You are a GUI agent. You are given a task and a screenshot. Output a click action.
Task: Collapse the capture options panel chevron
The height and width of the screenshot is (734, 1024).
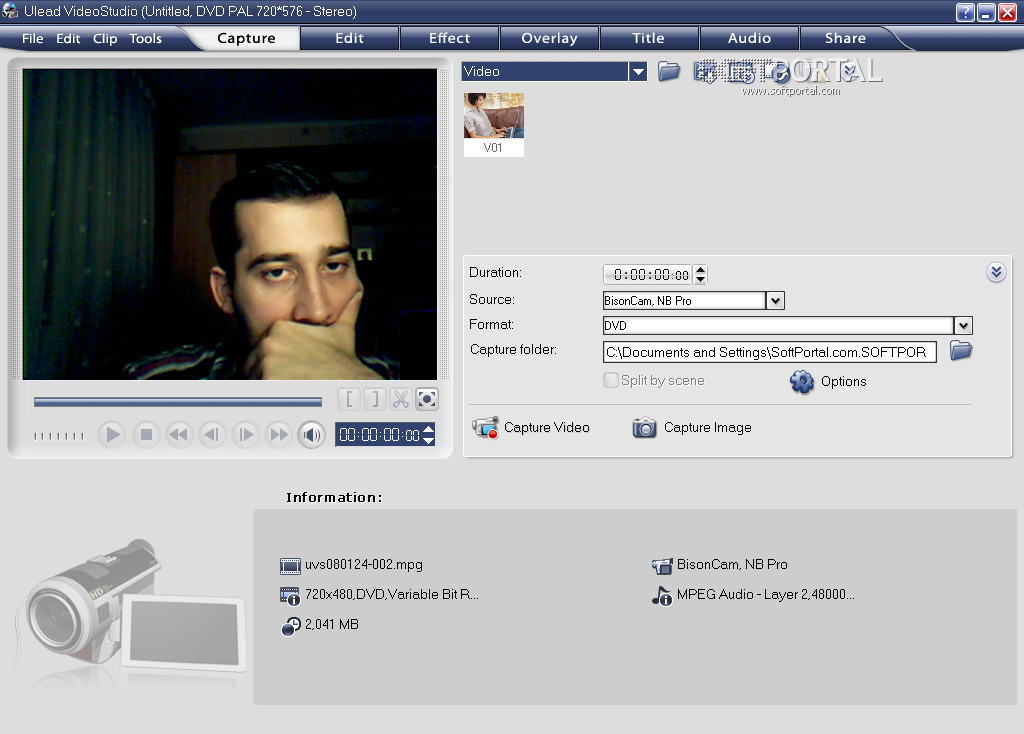tap(996, 272)
